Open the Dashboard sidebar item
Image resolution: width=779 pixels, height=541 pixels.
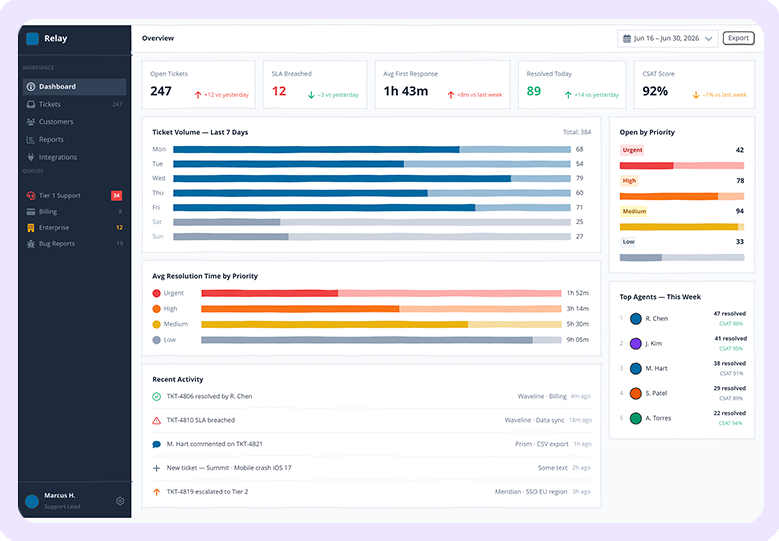click(74, 86)
